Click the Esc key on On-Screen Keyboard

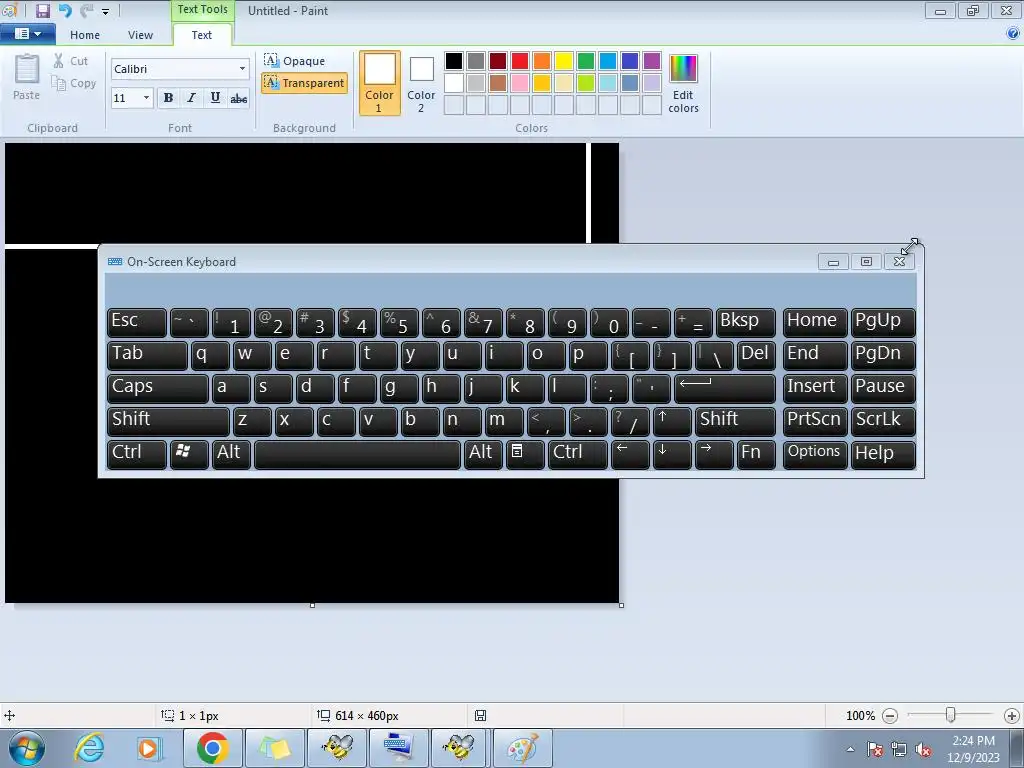point(136,323)
